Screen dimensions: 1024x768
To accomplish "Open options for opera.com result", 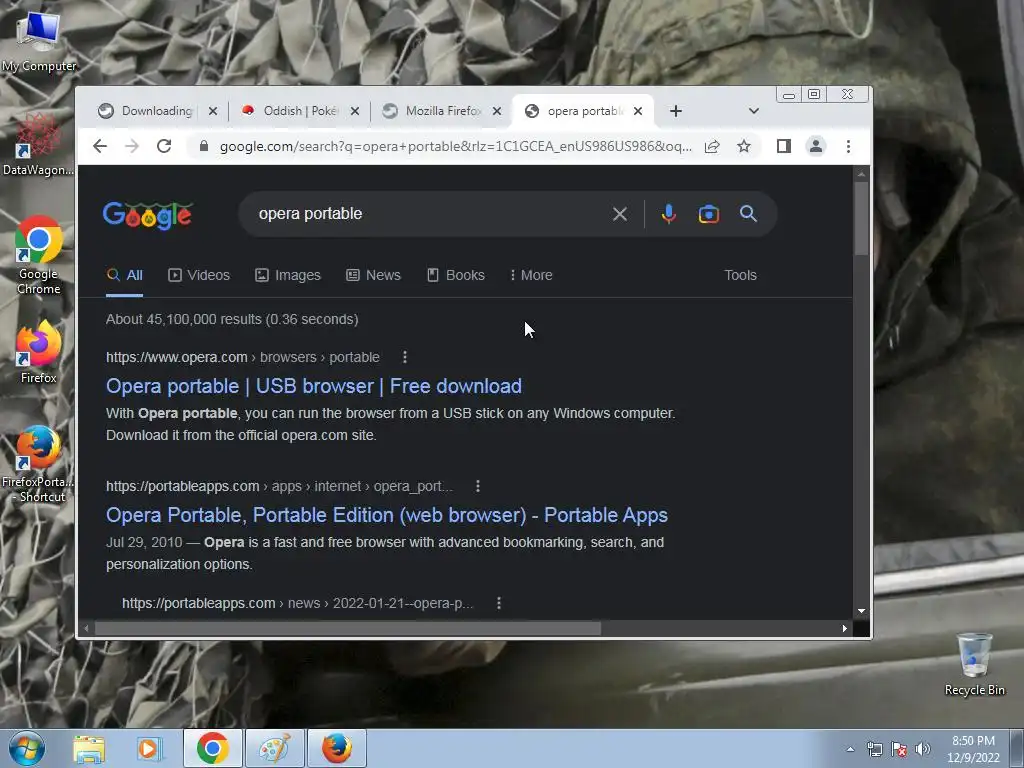I will (405, 357).
